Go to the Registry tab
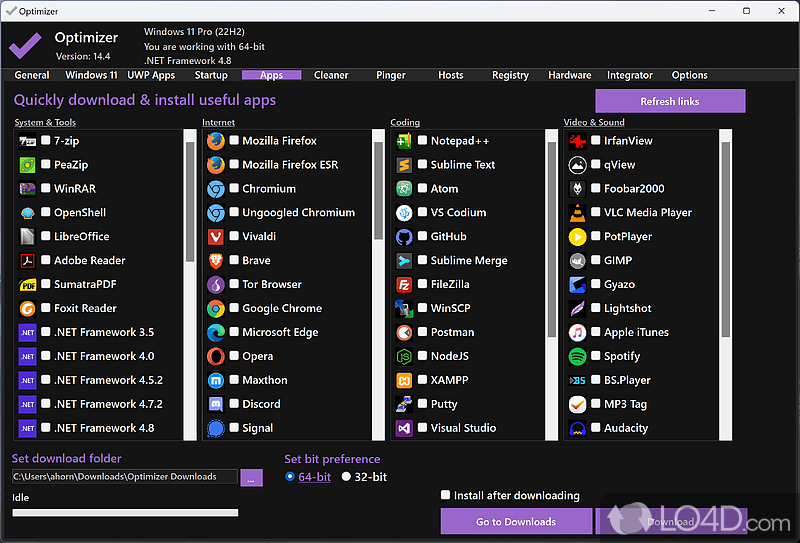The height and width of the screenshot is (543, 800). tap(510, 75)
